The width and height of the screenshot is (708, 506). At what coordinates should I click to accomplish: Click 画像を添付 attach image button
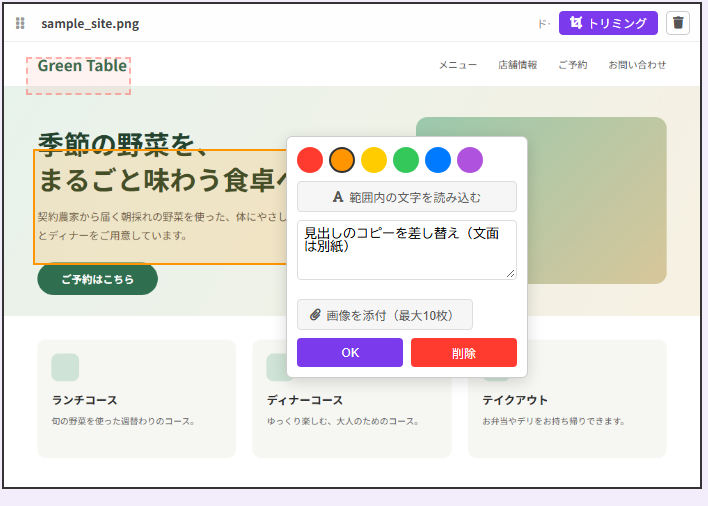click(x=385, y=315)
